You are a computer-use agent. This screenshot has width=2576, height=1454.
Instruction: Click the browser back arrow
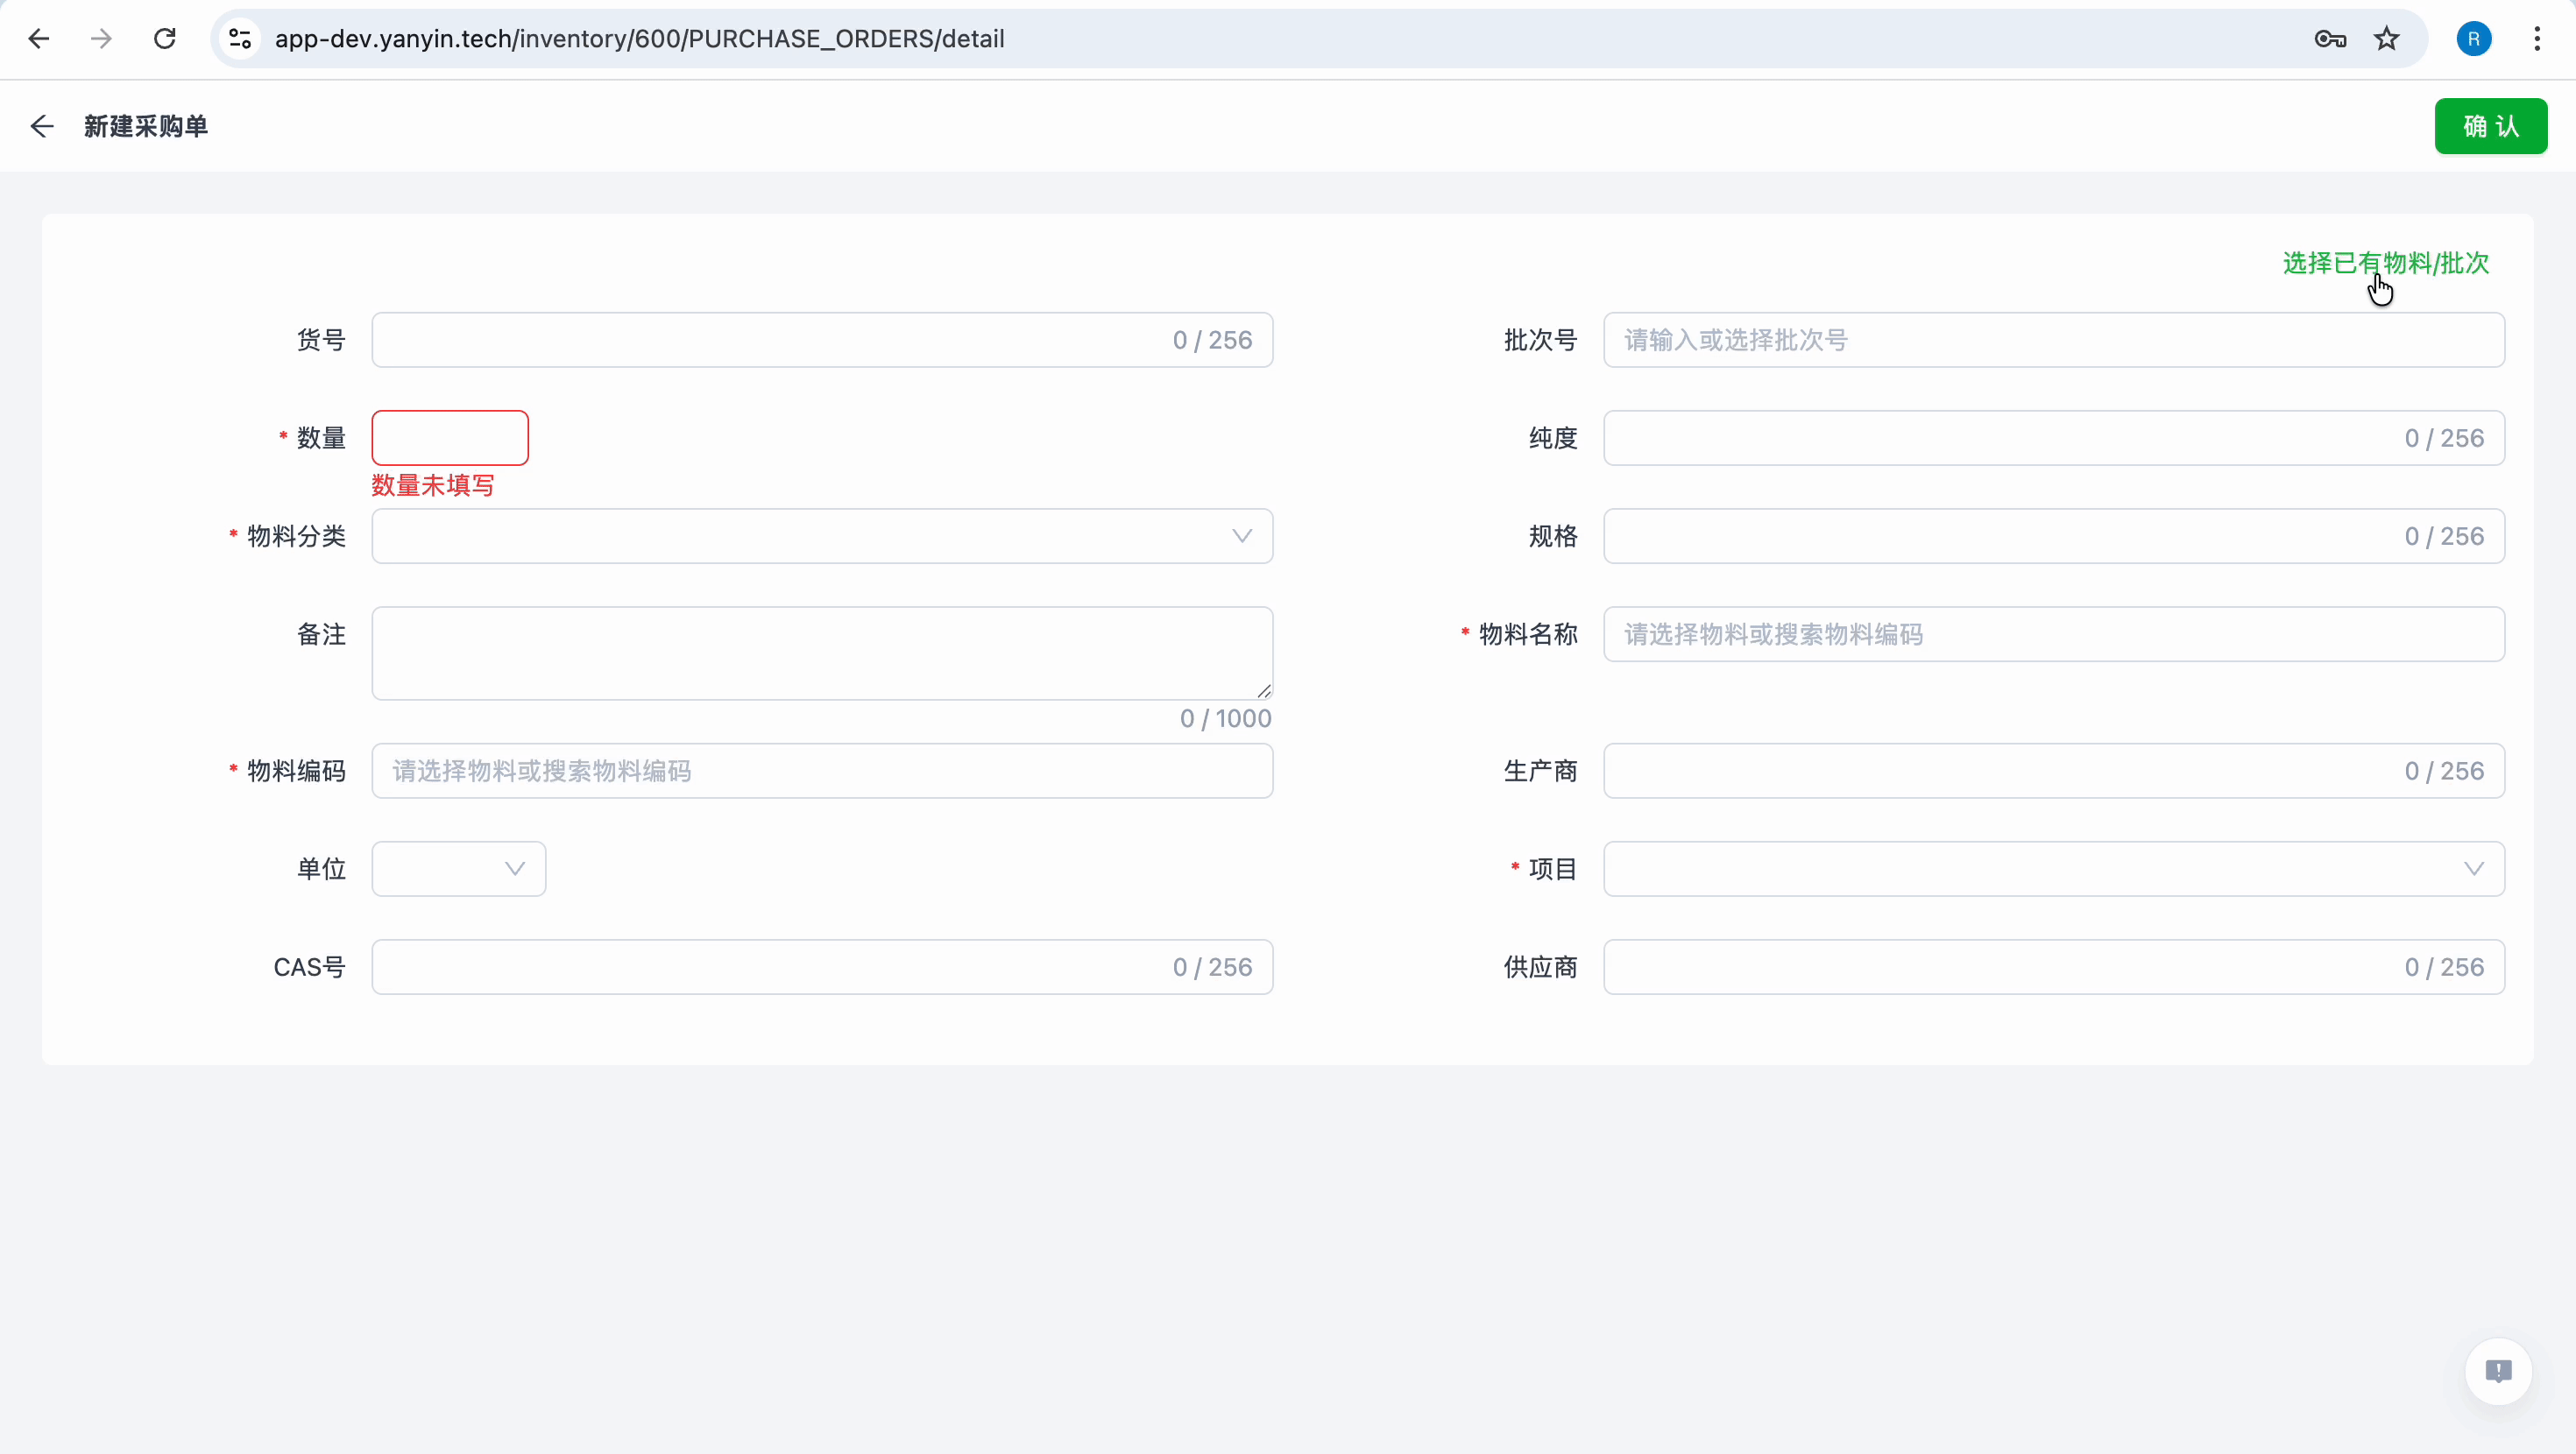(x=39, y=39)
